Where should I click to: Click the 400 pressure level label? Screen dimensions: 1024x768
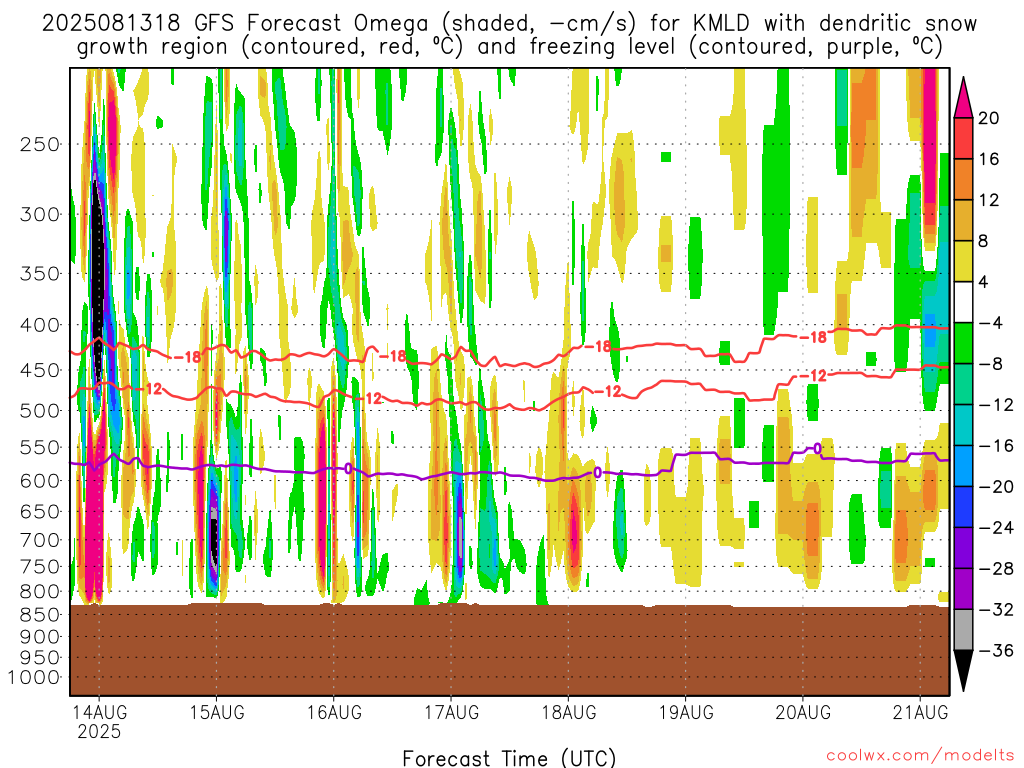pyautogui.click(x=40, y=325)
